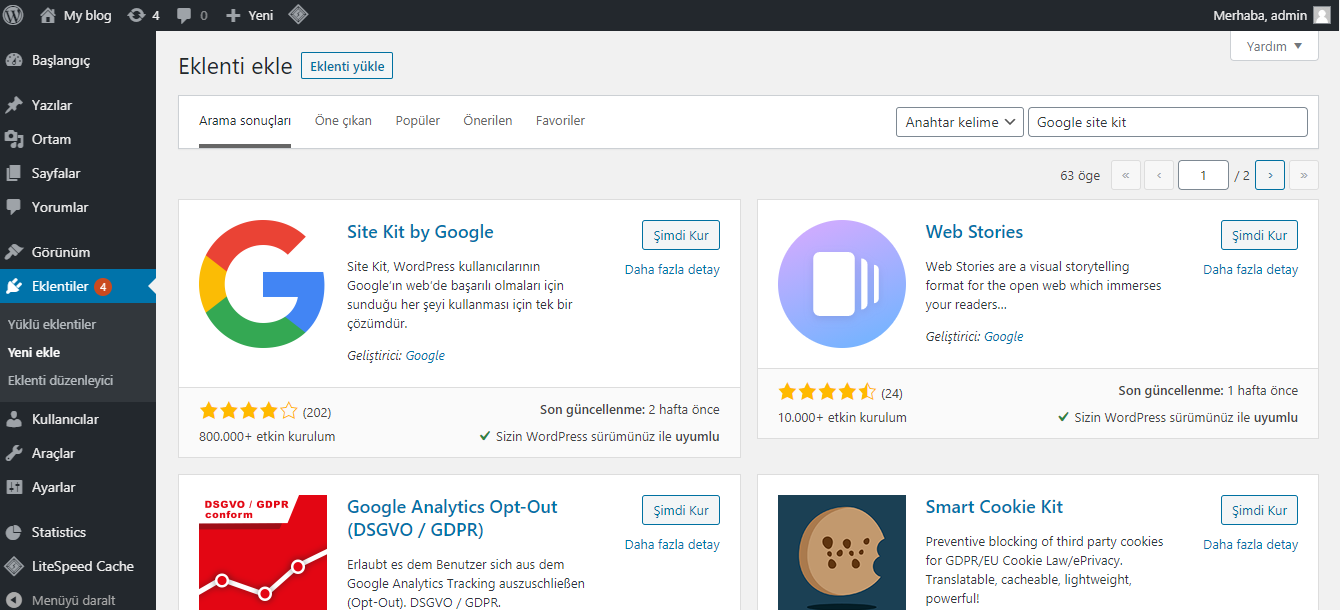This screenshot has width=1340, height=610.
Task: Open the Merhaba, admin account menu
Action: (1272, 15)
